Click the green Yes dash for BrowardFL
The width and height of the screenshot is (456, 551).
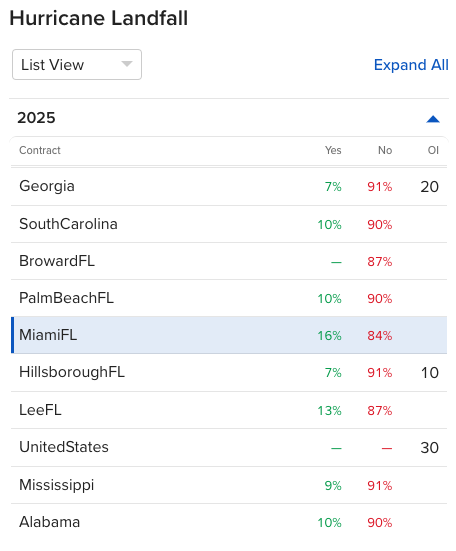336,262
